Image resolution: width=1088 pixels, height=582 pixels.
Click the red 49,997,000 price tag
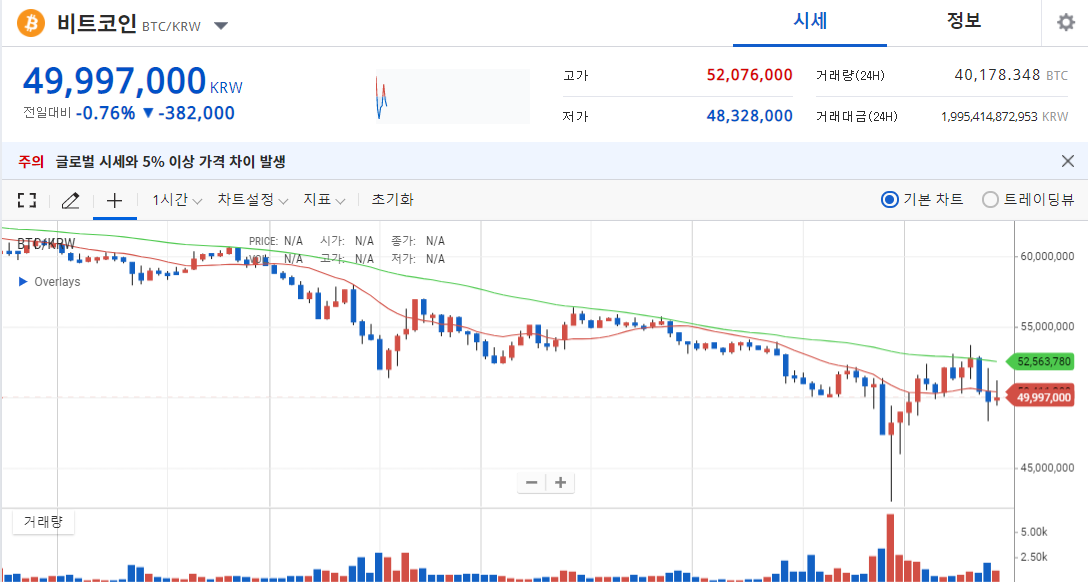(1040, 397)
